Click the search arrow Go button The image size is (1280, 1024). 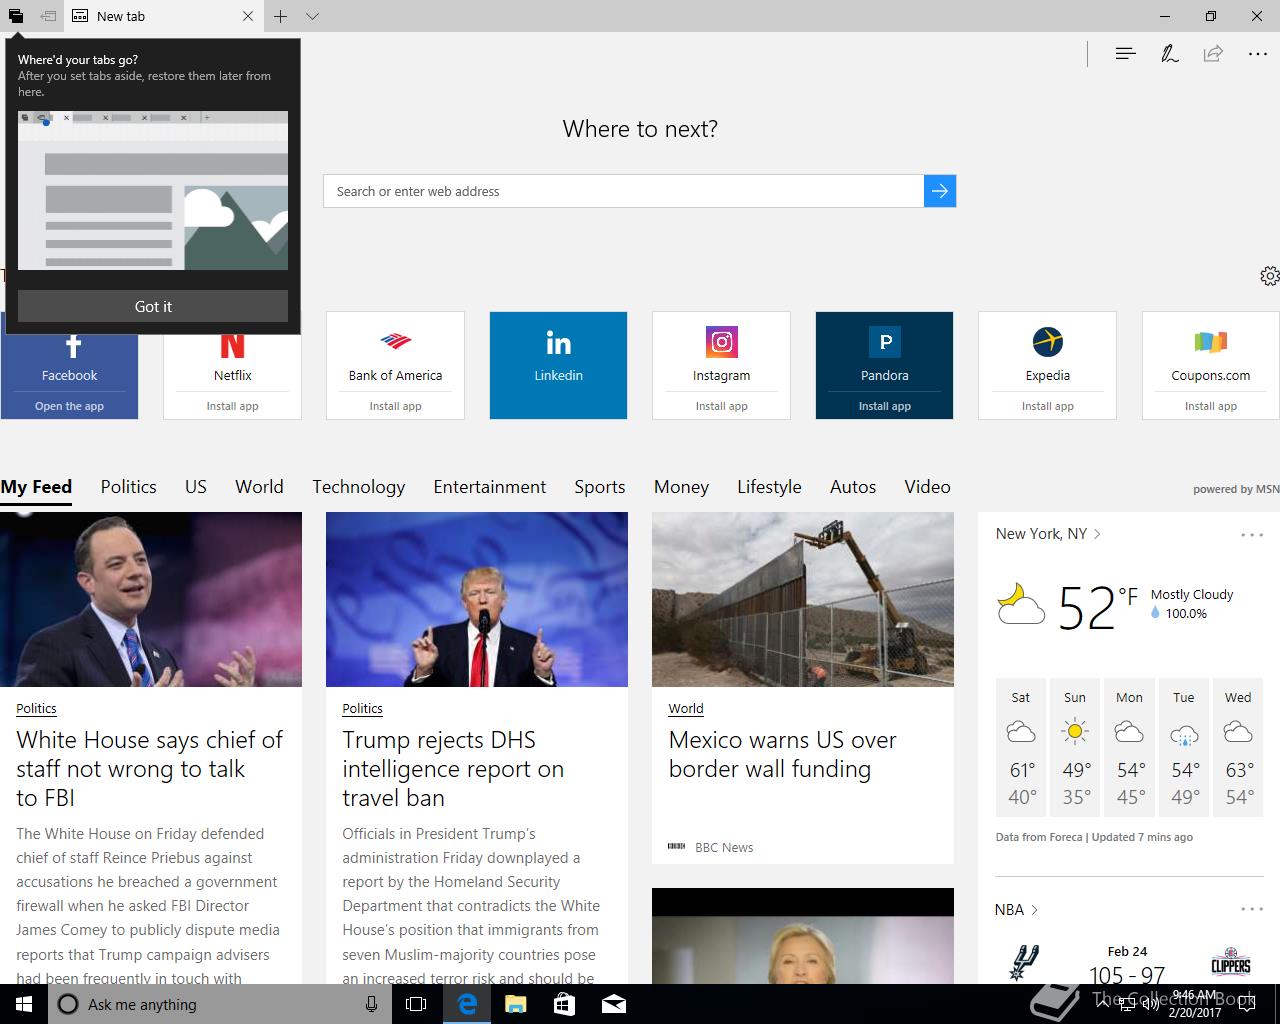pyautogui.click(x=940, y=191)
